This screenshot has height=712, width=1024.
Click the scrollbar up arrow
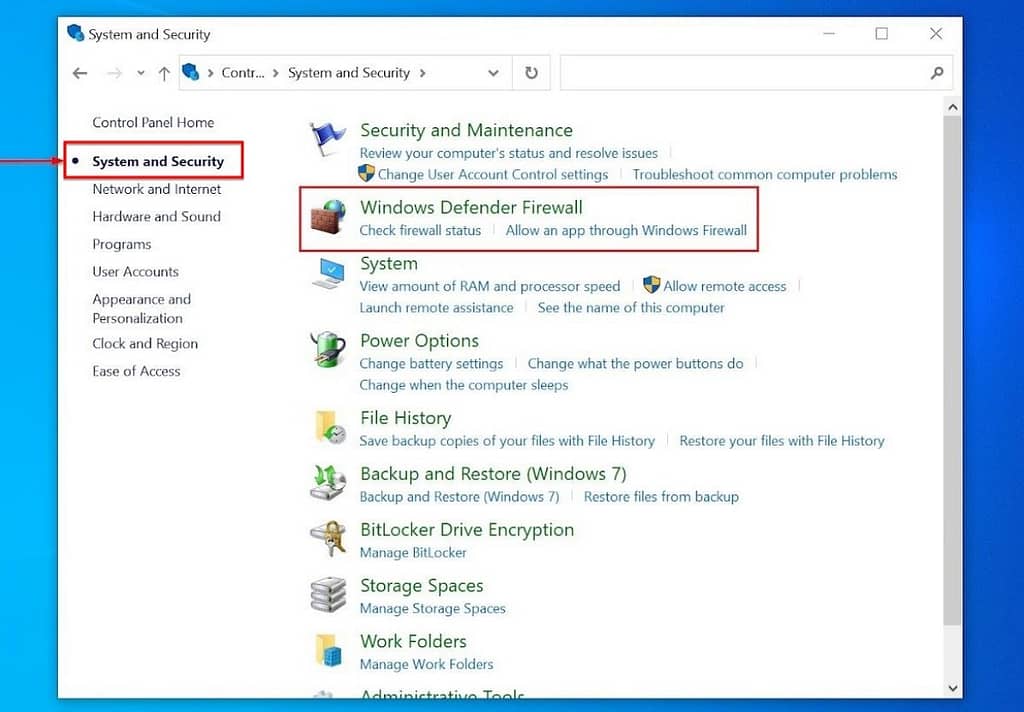coord(952,107)
